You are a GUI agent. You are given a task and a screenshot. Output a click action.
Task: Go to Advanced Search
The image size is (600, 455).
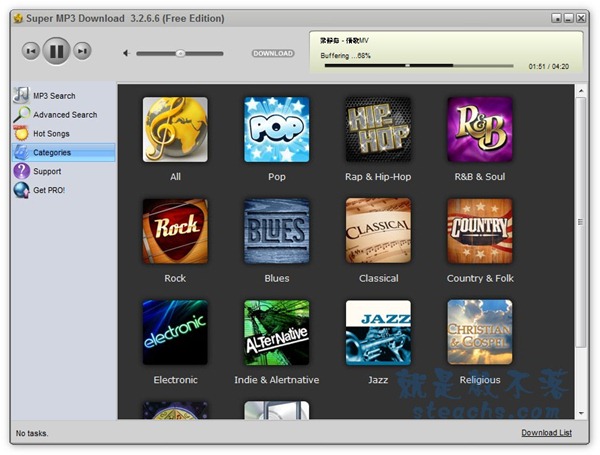64,115
